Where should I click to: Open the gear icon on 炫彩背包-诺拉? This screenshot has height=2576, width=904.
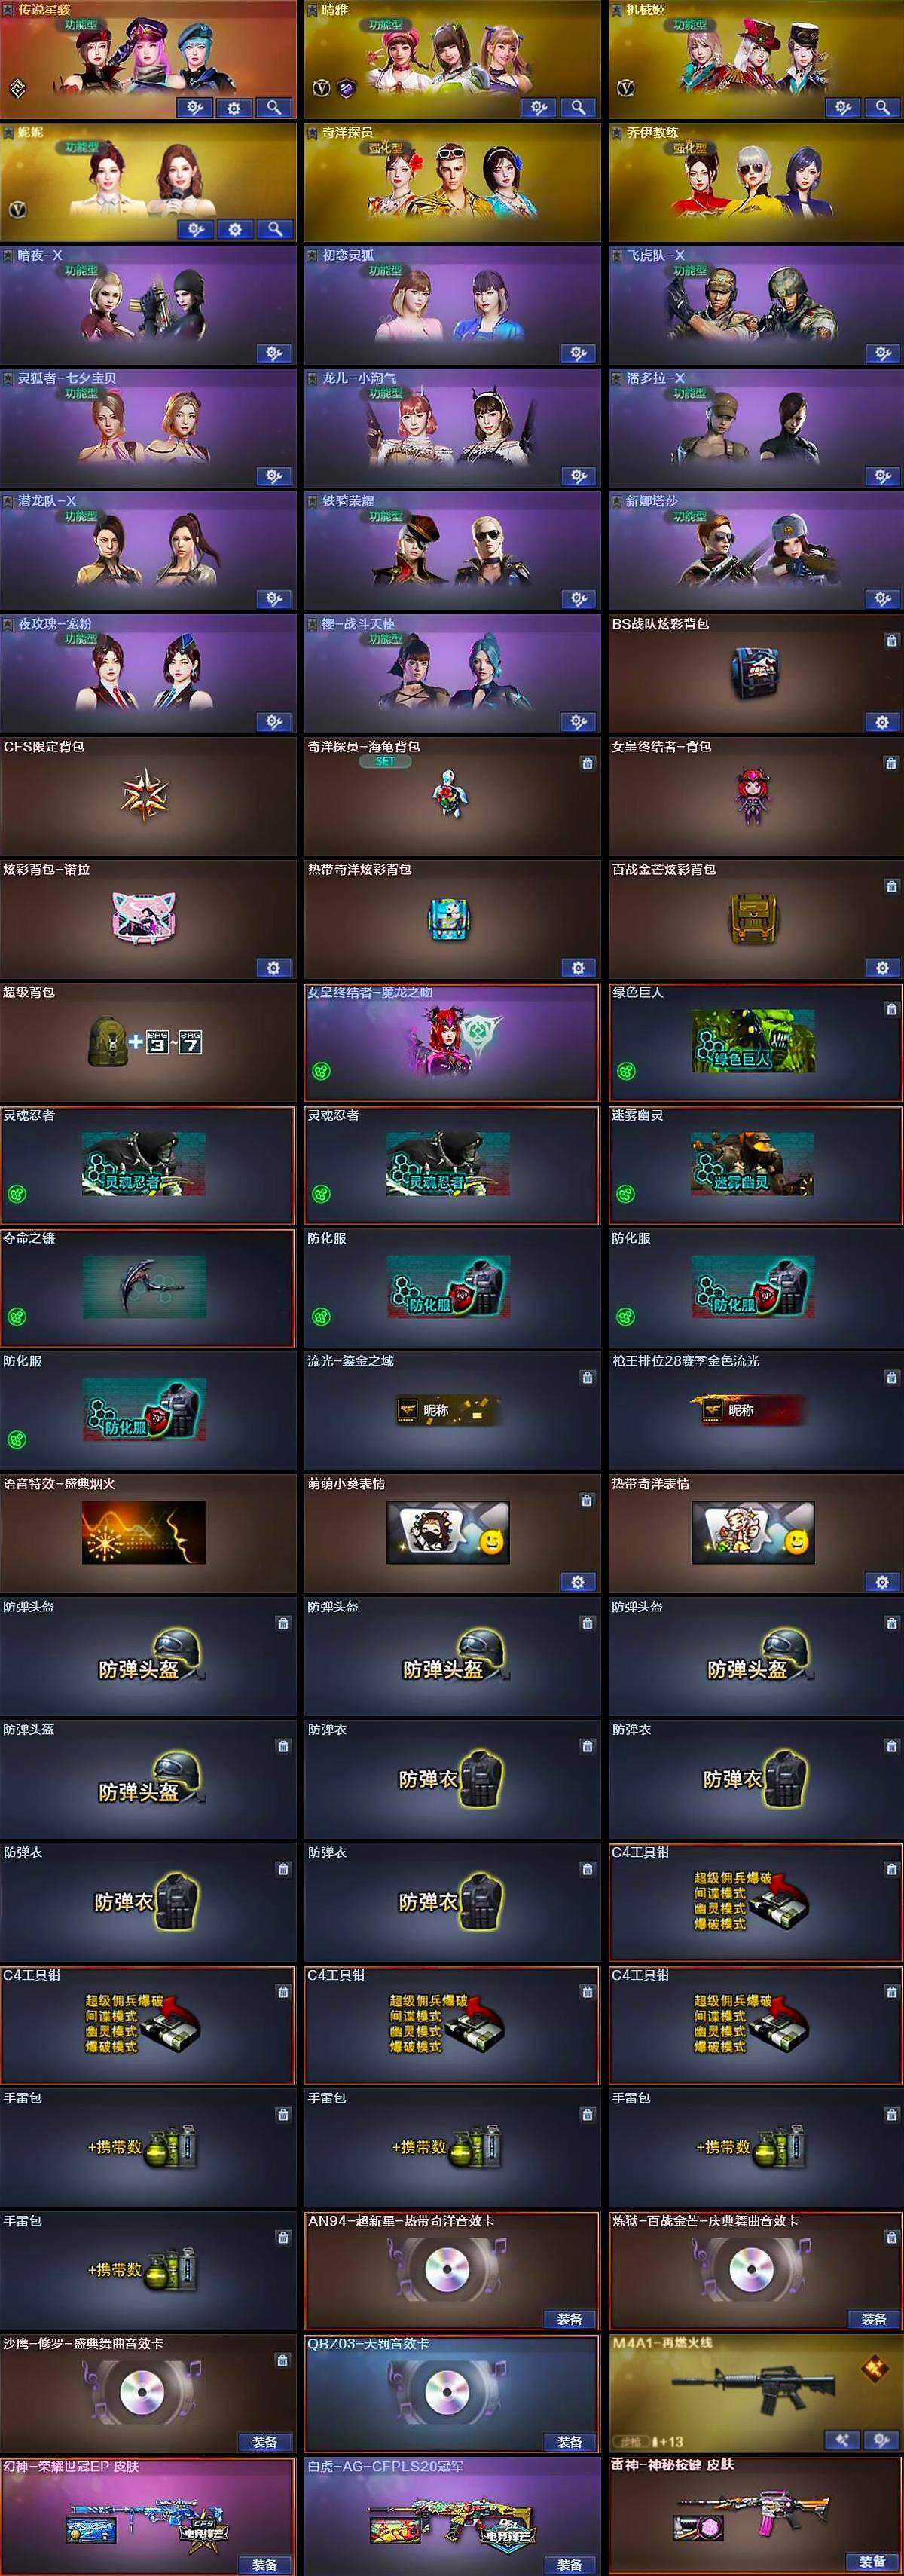coord(273,967)
